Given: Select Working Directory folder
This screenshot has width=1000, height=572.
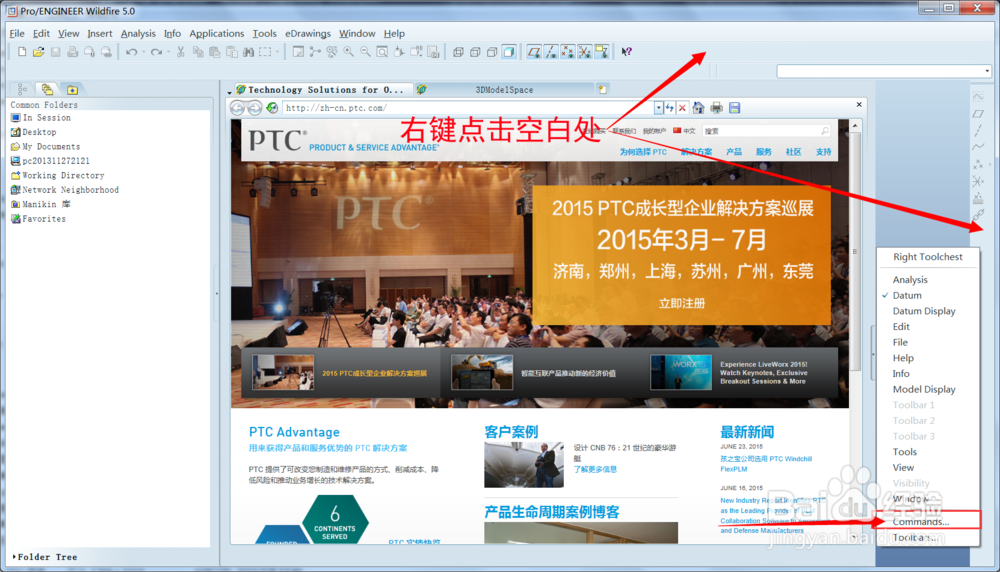Looking at the screenshot, I should (57, 175).
